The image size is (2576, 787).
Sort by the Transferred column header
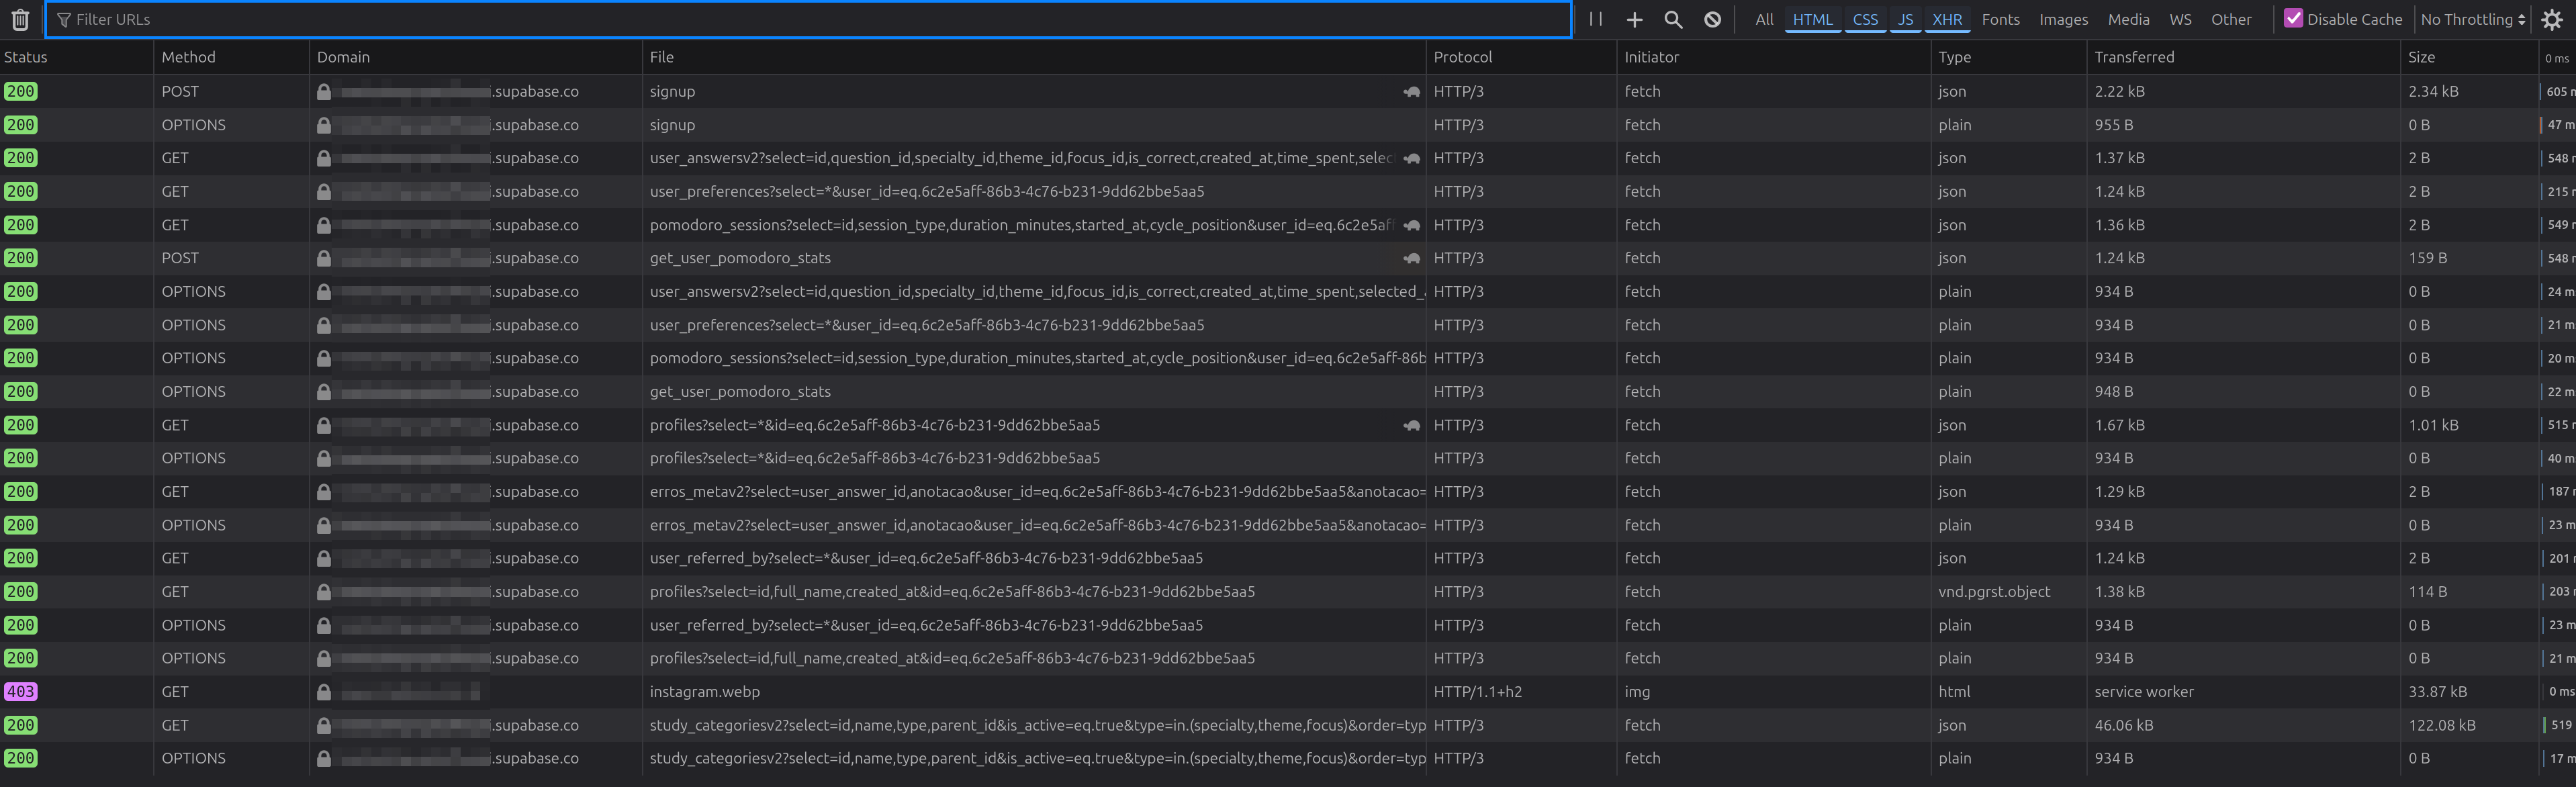coord(2134,57)
